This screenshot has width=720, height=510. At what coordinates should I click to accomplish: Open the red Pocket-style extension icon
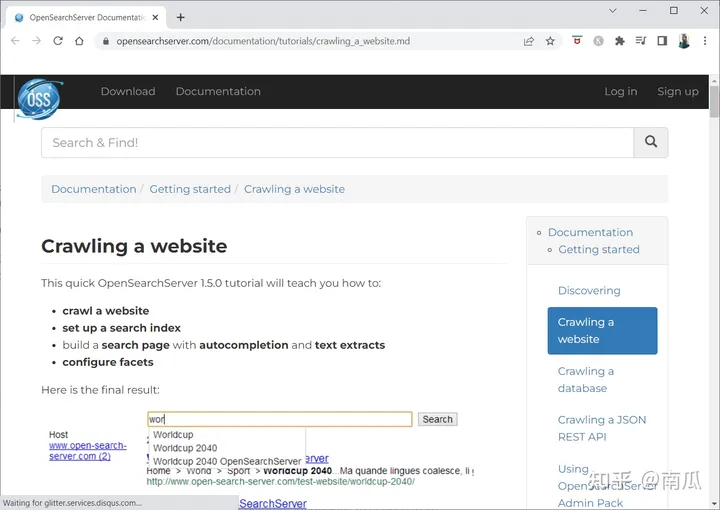(x=577, y=40)
